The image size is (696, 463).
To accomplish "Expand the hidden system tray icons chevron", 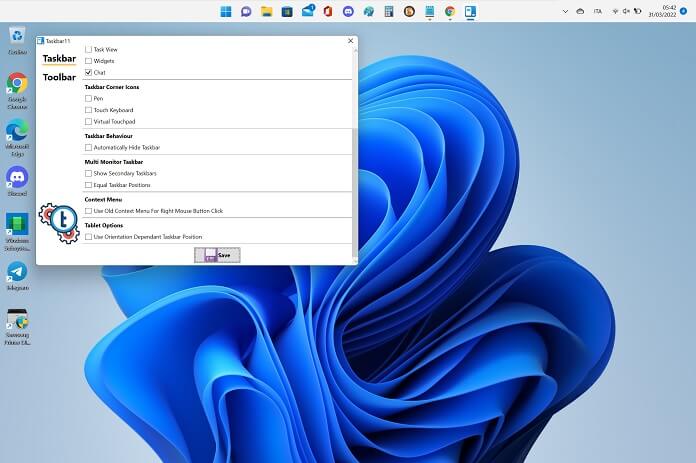I will [563, 11].
